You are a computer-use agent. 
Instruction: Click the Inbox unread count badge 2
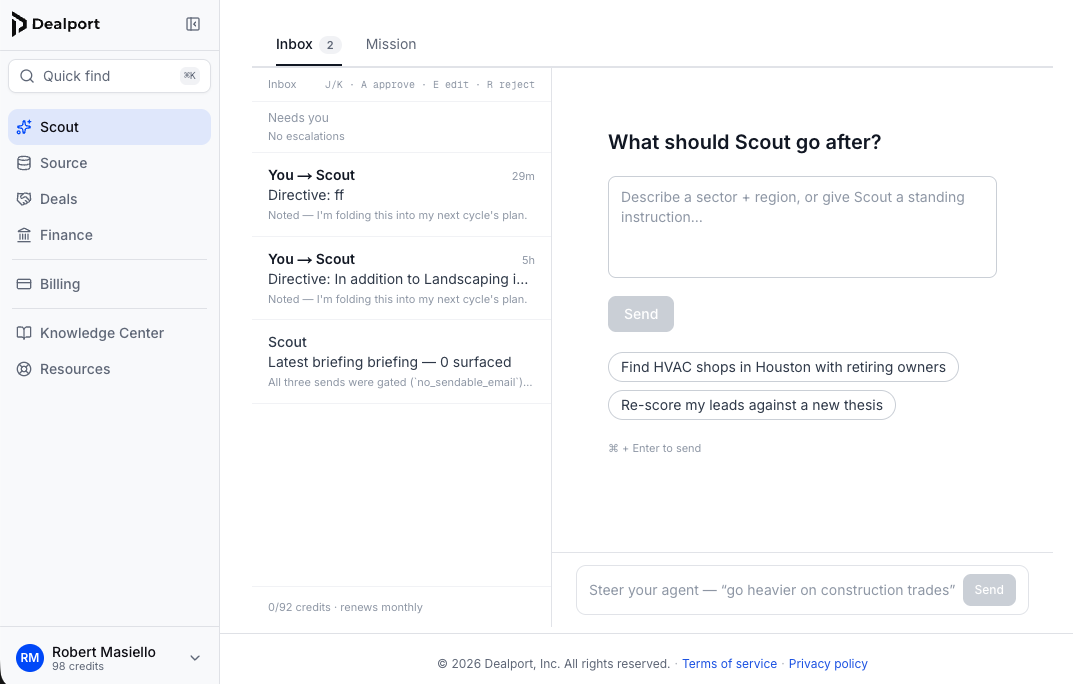pos(330,45)
